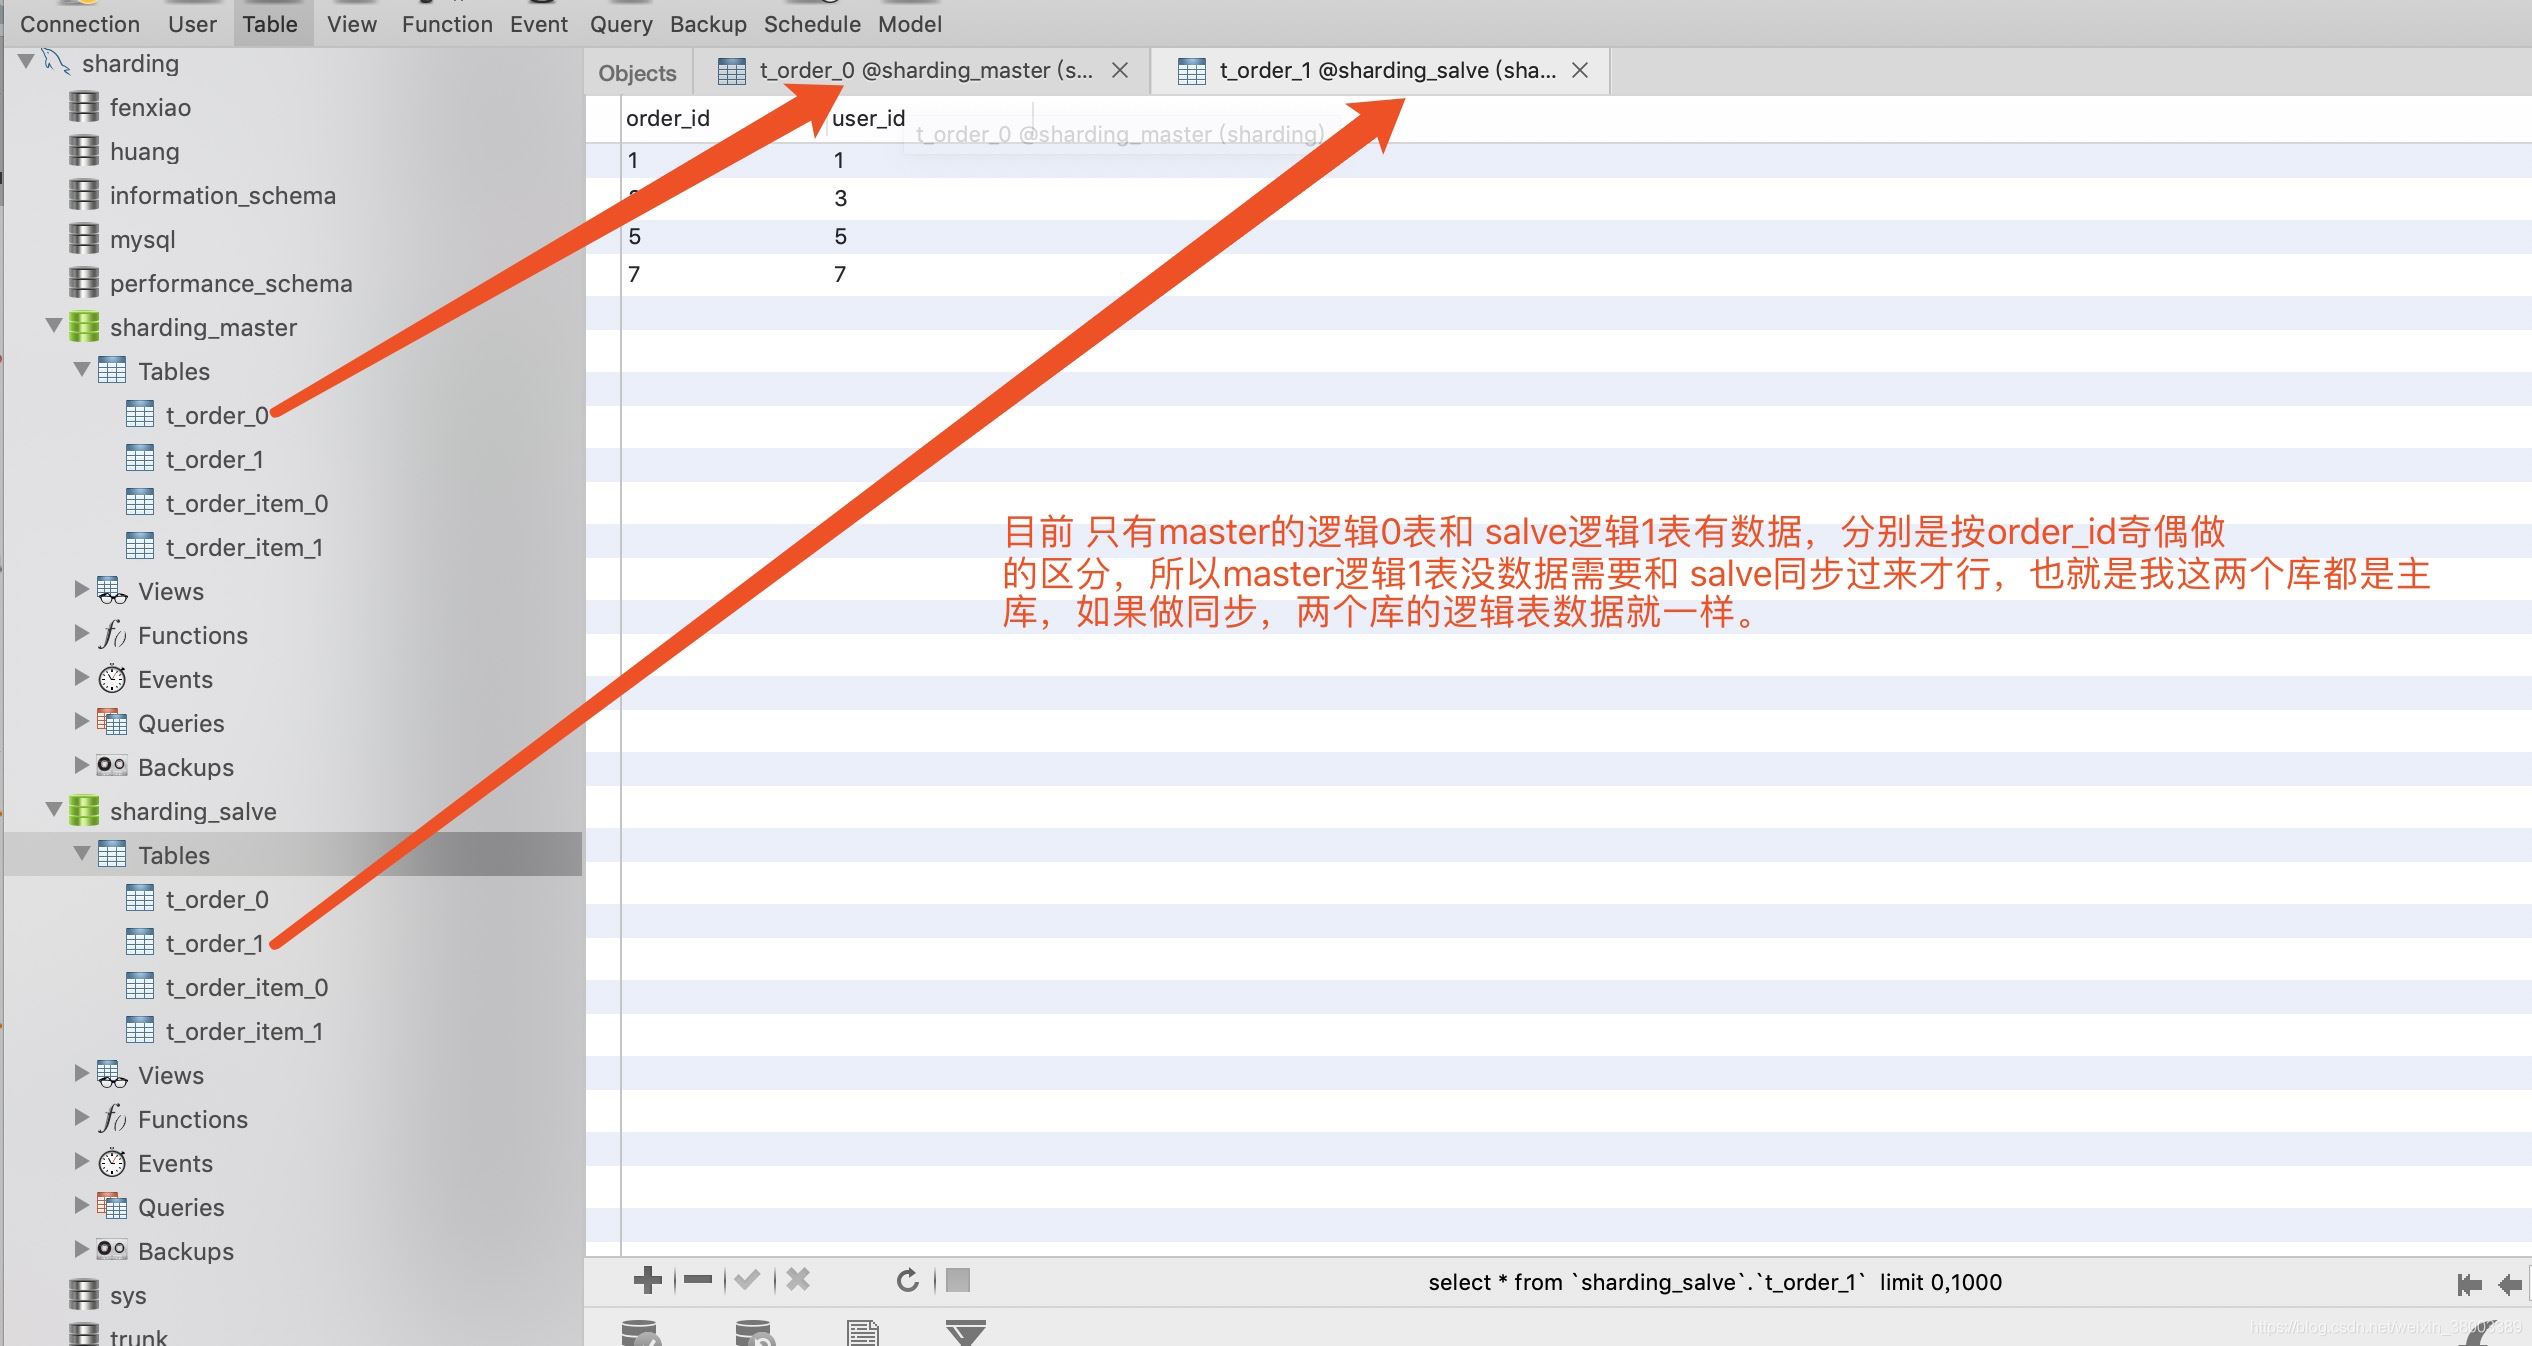The image size is (2532, 1346).
Task: Open the User menu
Action: [x=192, y=24]
